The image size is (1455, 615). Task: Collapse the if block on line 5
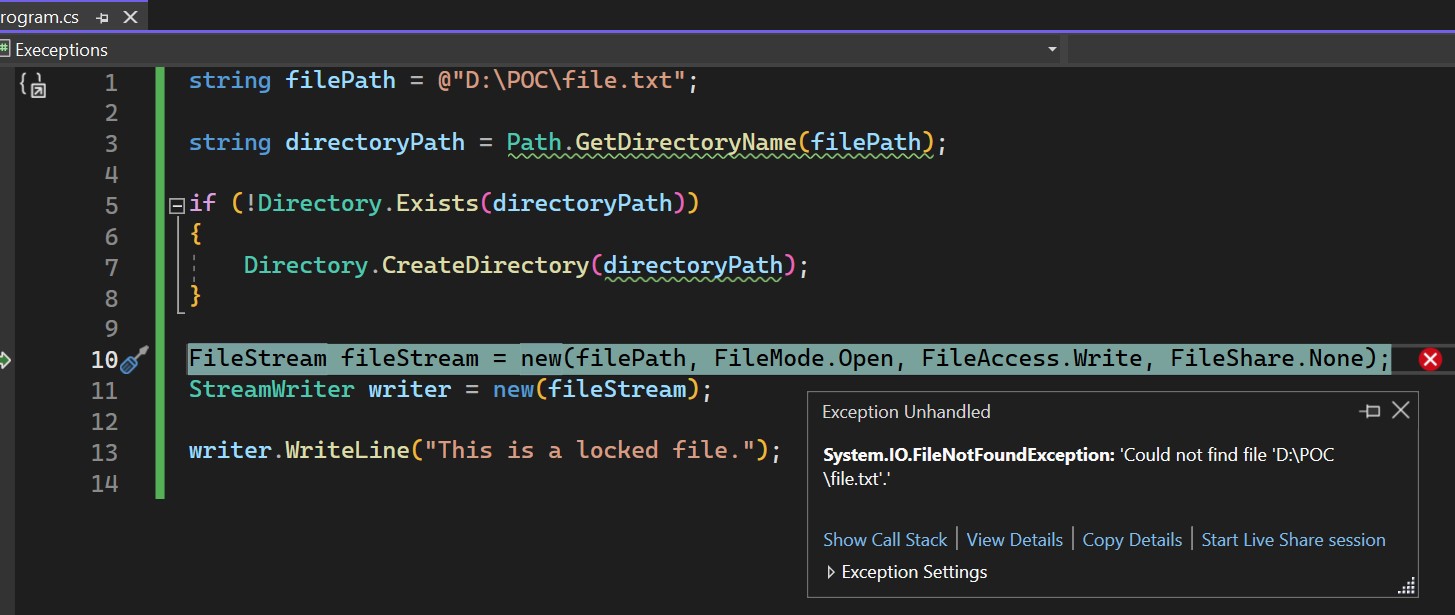click(176, 204)
